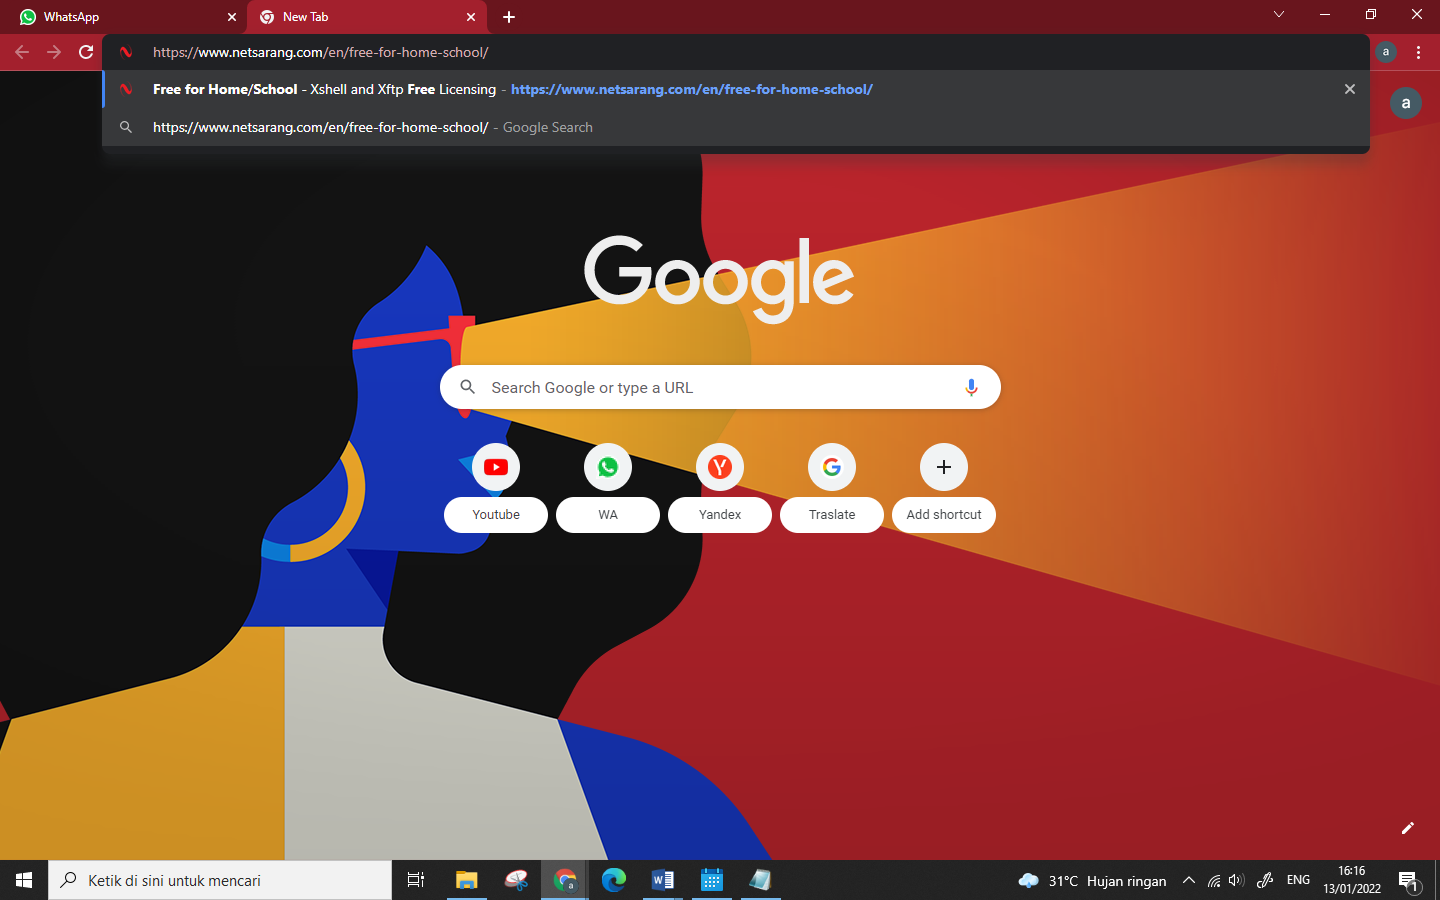Image resolution: width=1440 pixels, height=900 pixels.
Task: Close the WhatsApp tab
Action: (x=232, y=17)
